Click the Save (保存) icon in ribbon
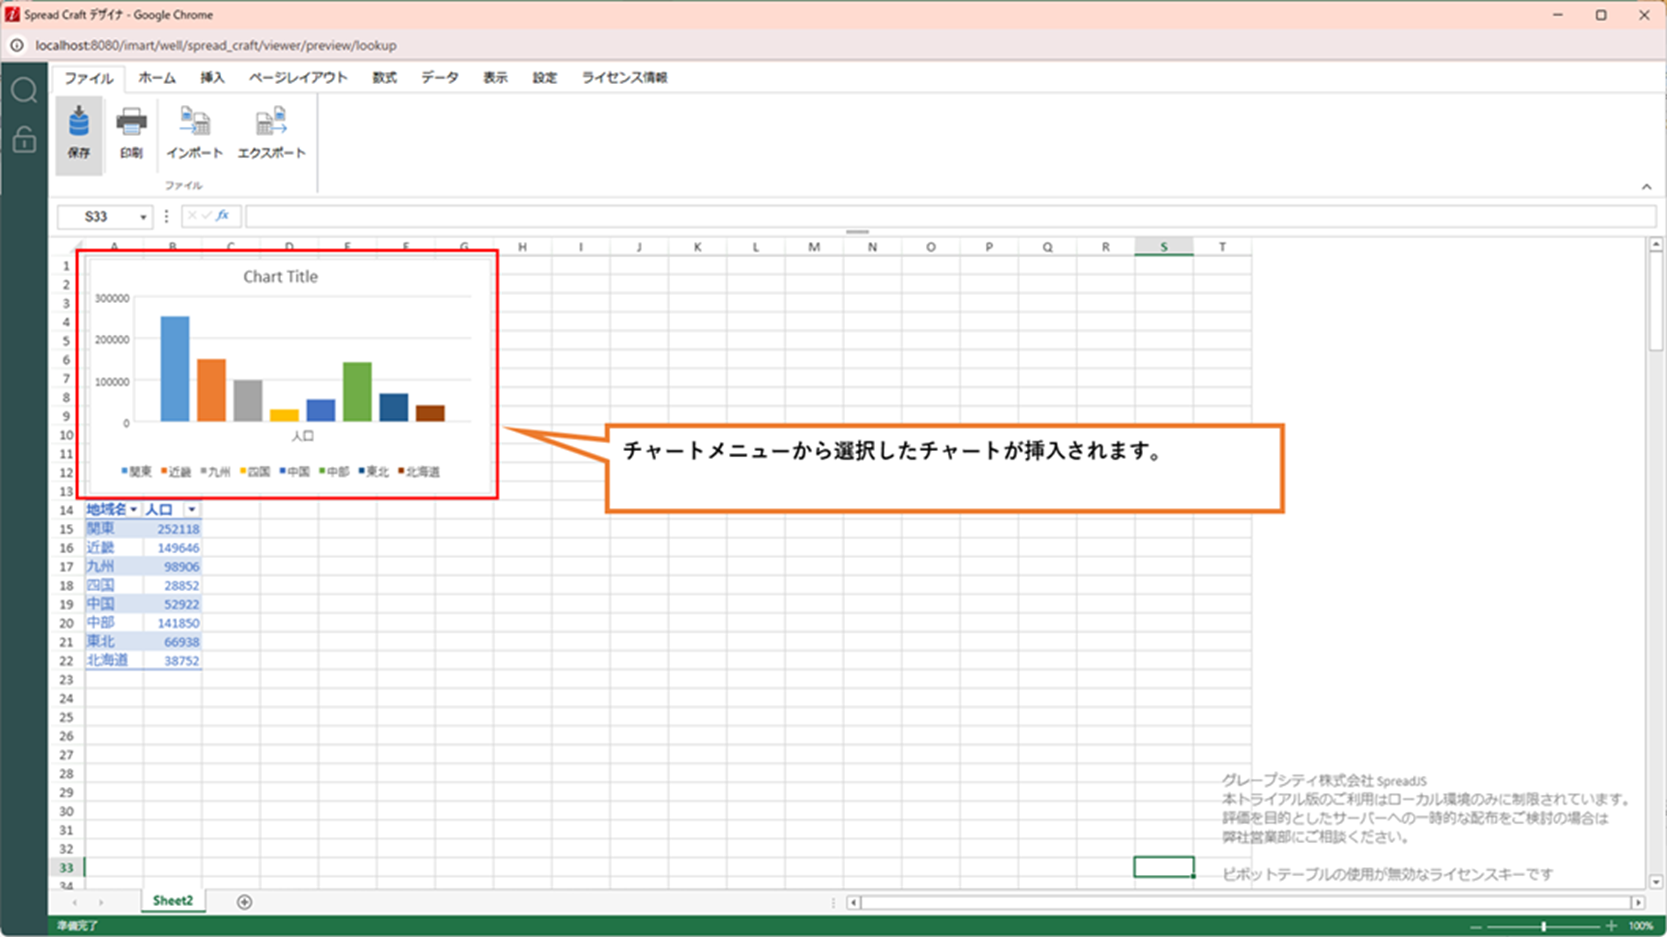Viewport: 1667px width, 937px height. tap(79, 132)
